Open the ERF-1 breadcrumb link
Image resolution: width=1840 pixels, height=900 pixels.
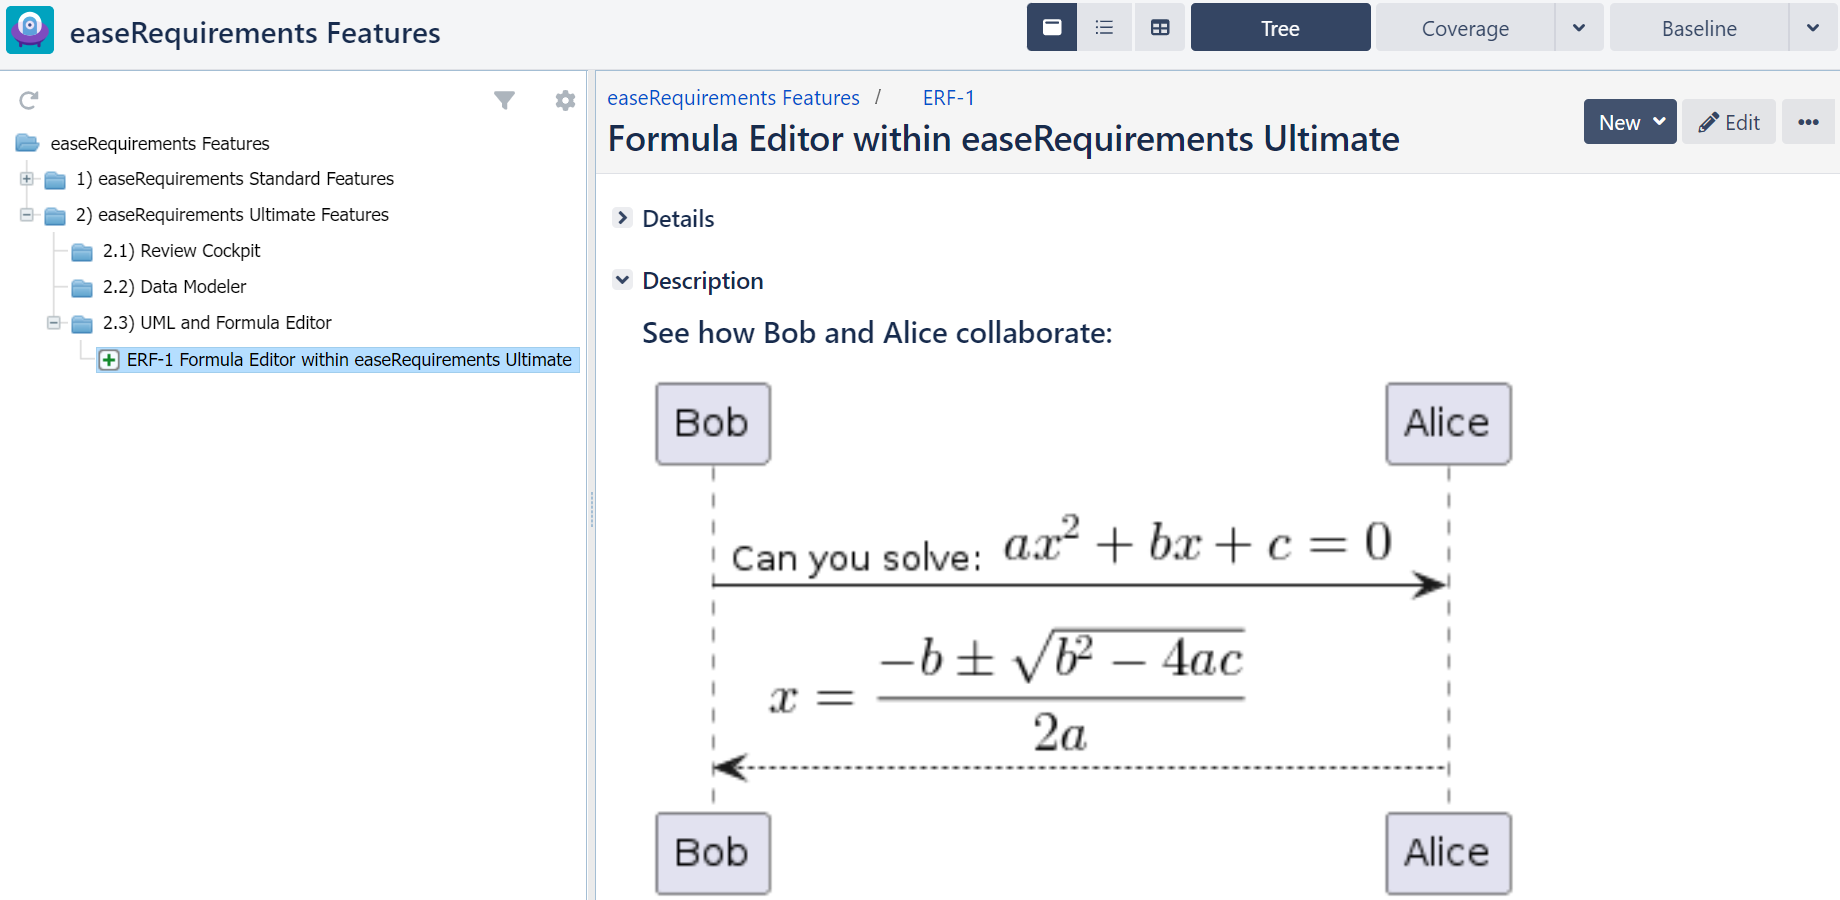(948, 98)
